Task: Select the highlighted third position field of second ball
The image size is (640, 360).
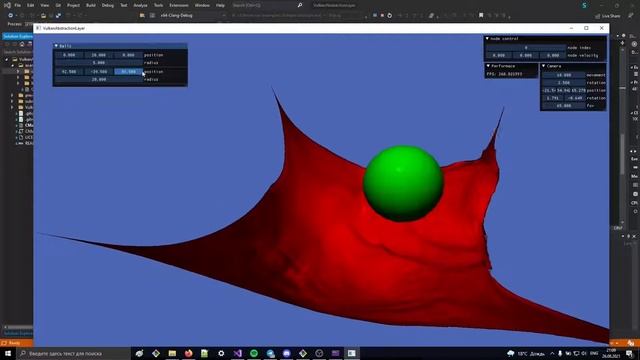Action: click(x=128, y=71)
